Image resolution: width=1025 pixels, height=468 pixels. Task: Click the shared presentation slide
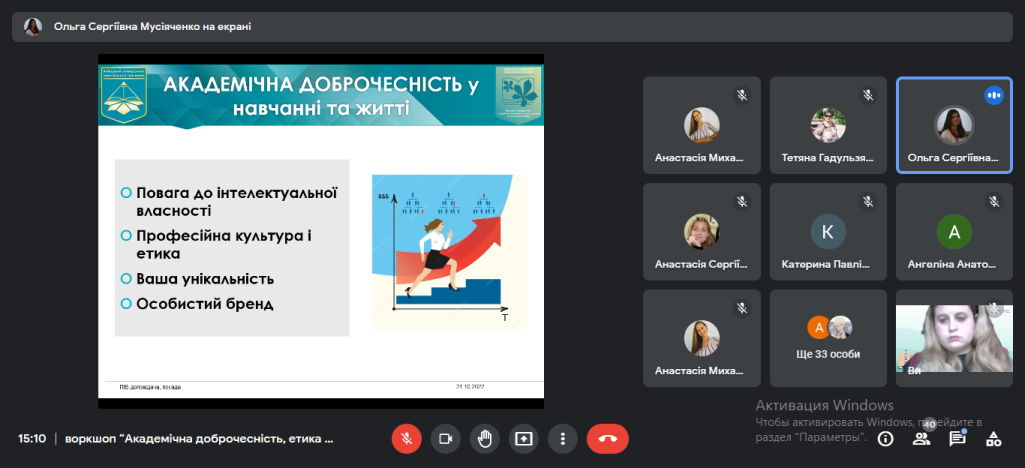321,231
